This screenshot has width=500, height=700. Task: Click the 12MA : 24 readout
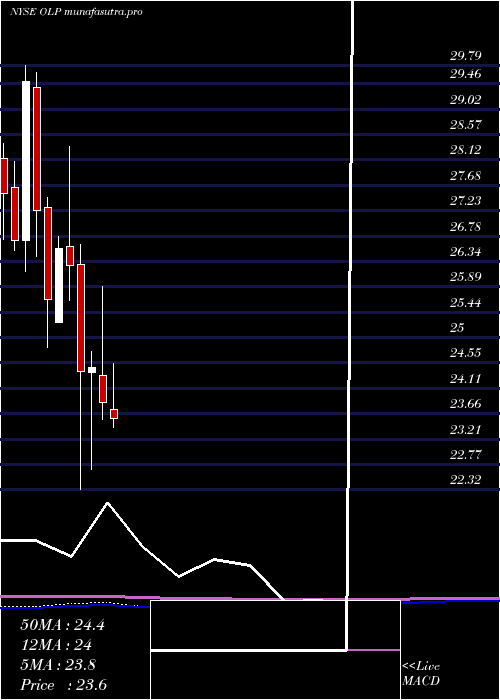point(56,645)
